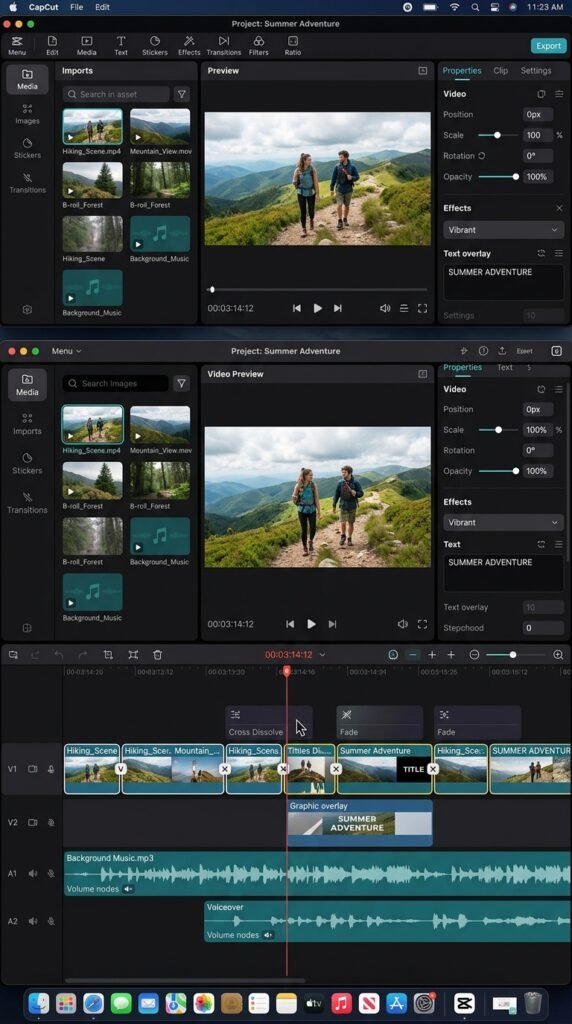
Task: Open Transitions in the top window toolbar
Action: [224, 45]
